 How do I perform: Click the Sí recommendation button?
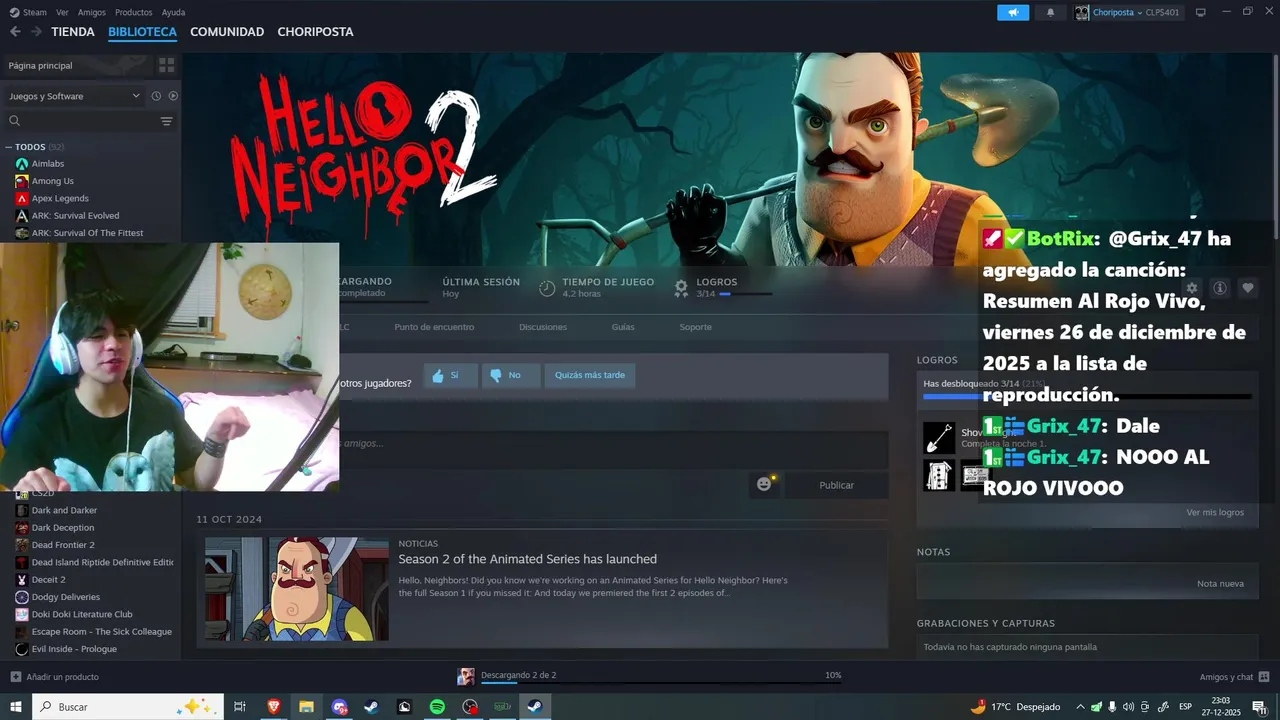(x=450, y=376)
